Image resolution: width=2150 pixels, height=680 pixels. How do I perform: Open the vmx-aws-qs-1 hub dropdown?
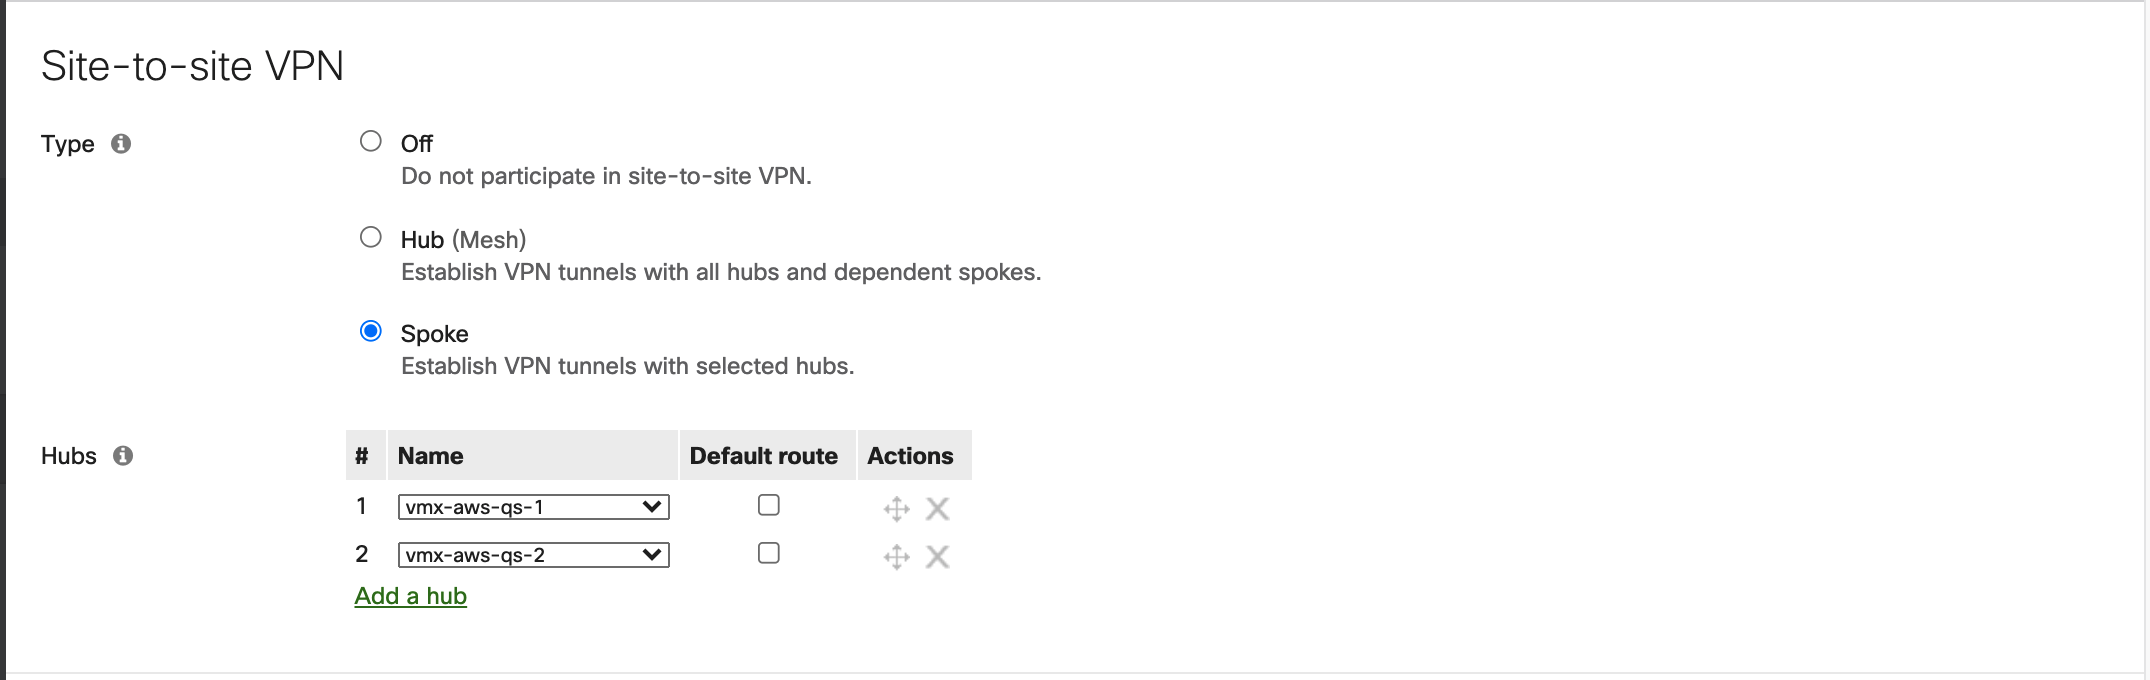point(534,506)
